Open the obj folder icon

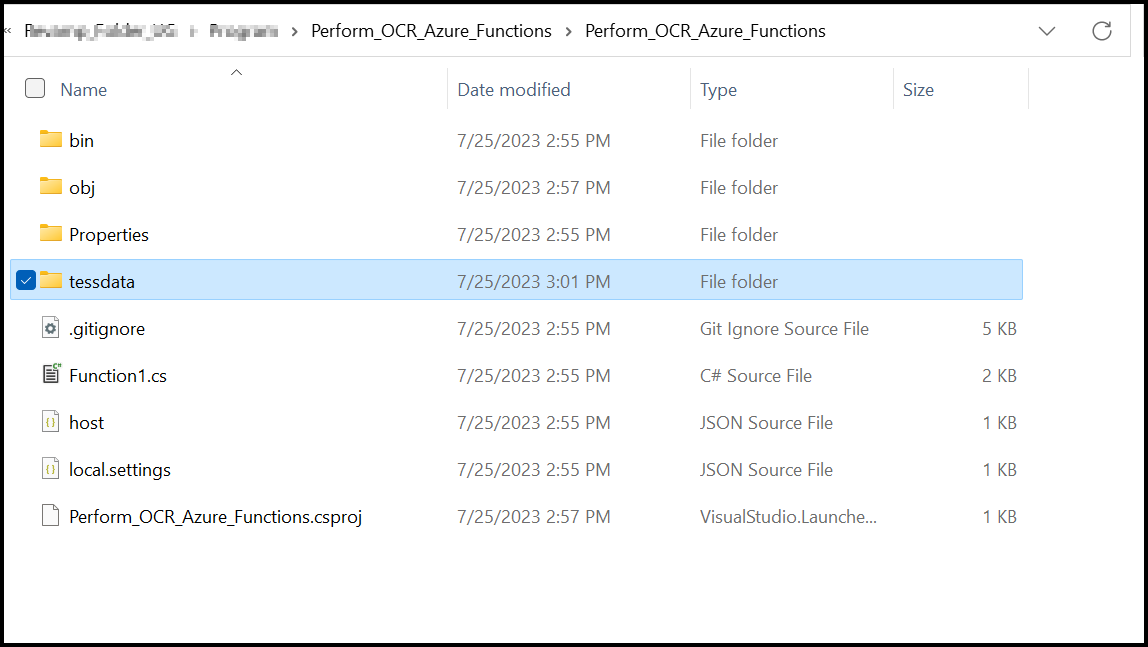(x=50, y=187)
